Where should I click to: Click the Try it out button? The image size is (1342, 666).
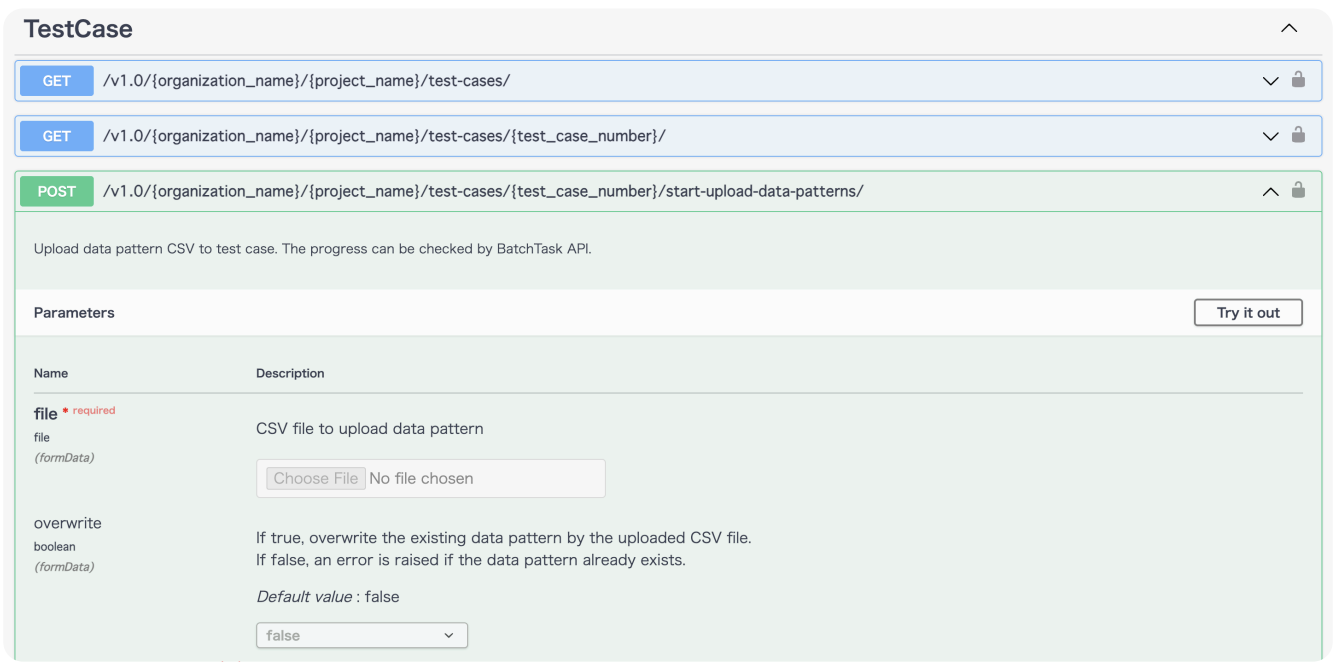tap(1248, 312)
